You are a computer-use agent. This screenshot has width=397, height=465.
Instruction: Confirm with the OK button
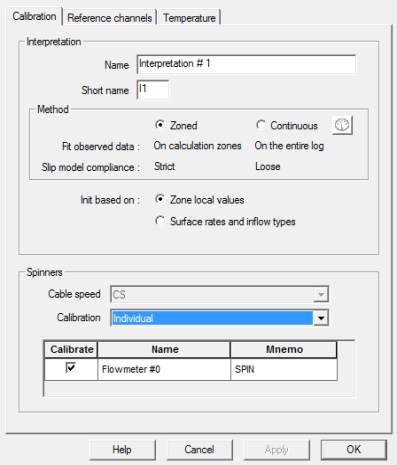tap(354, 449)
